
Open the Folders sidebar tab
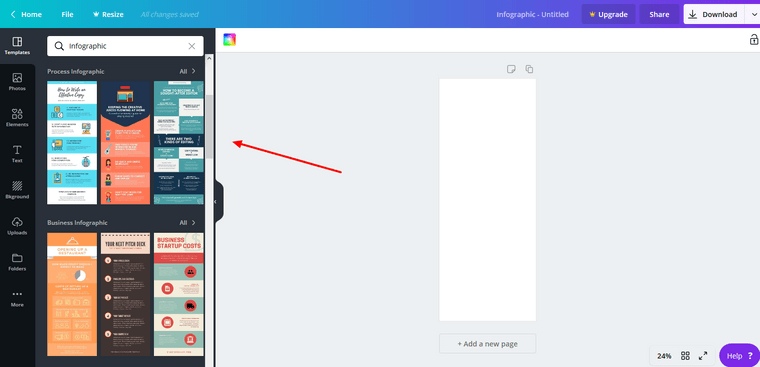coord(17,262)
